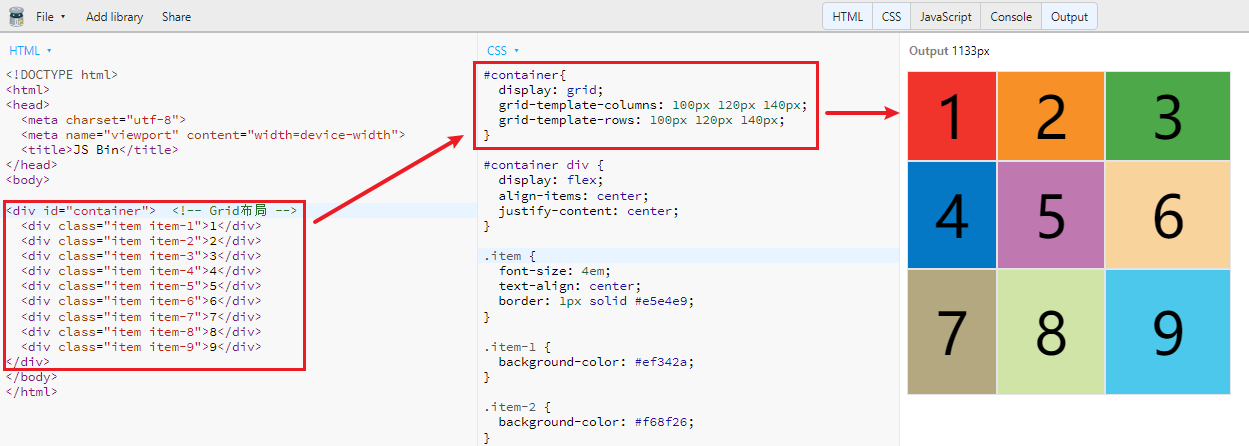Click the grid-template-columns line

[652, 105]
